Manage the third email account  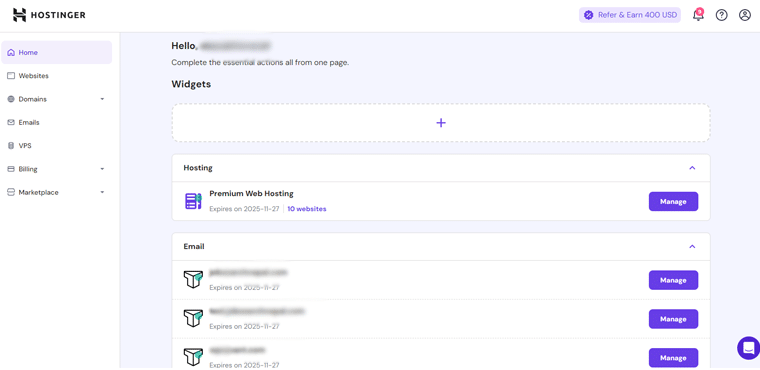tap(673, 357)
